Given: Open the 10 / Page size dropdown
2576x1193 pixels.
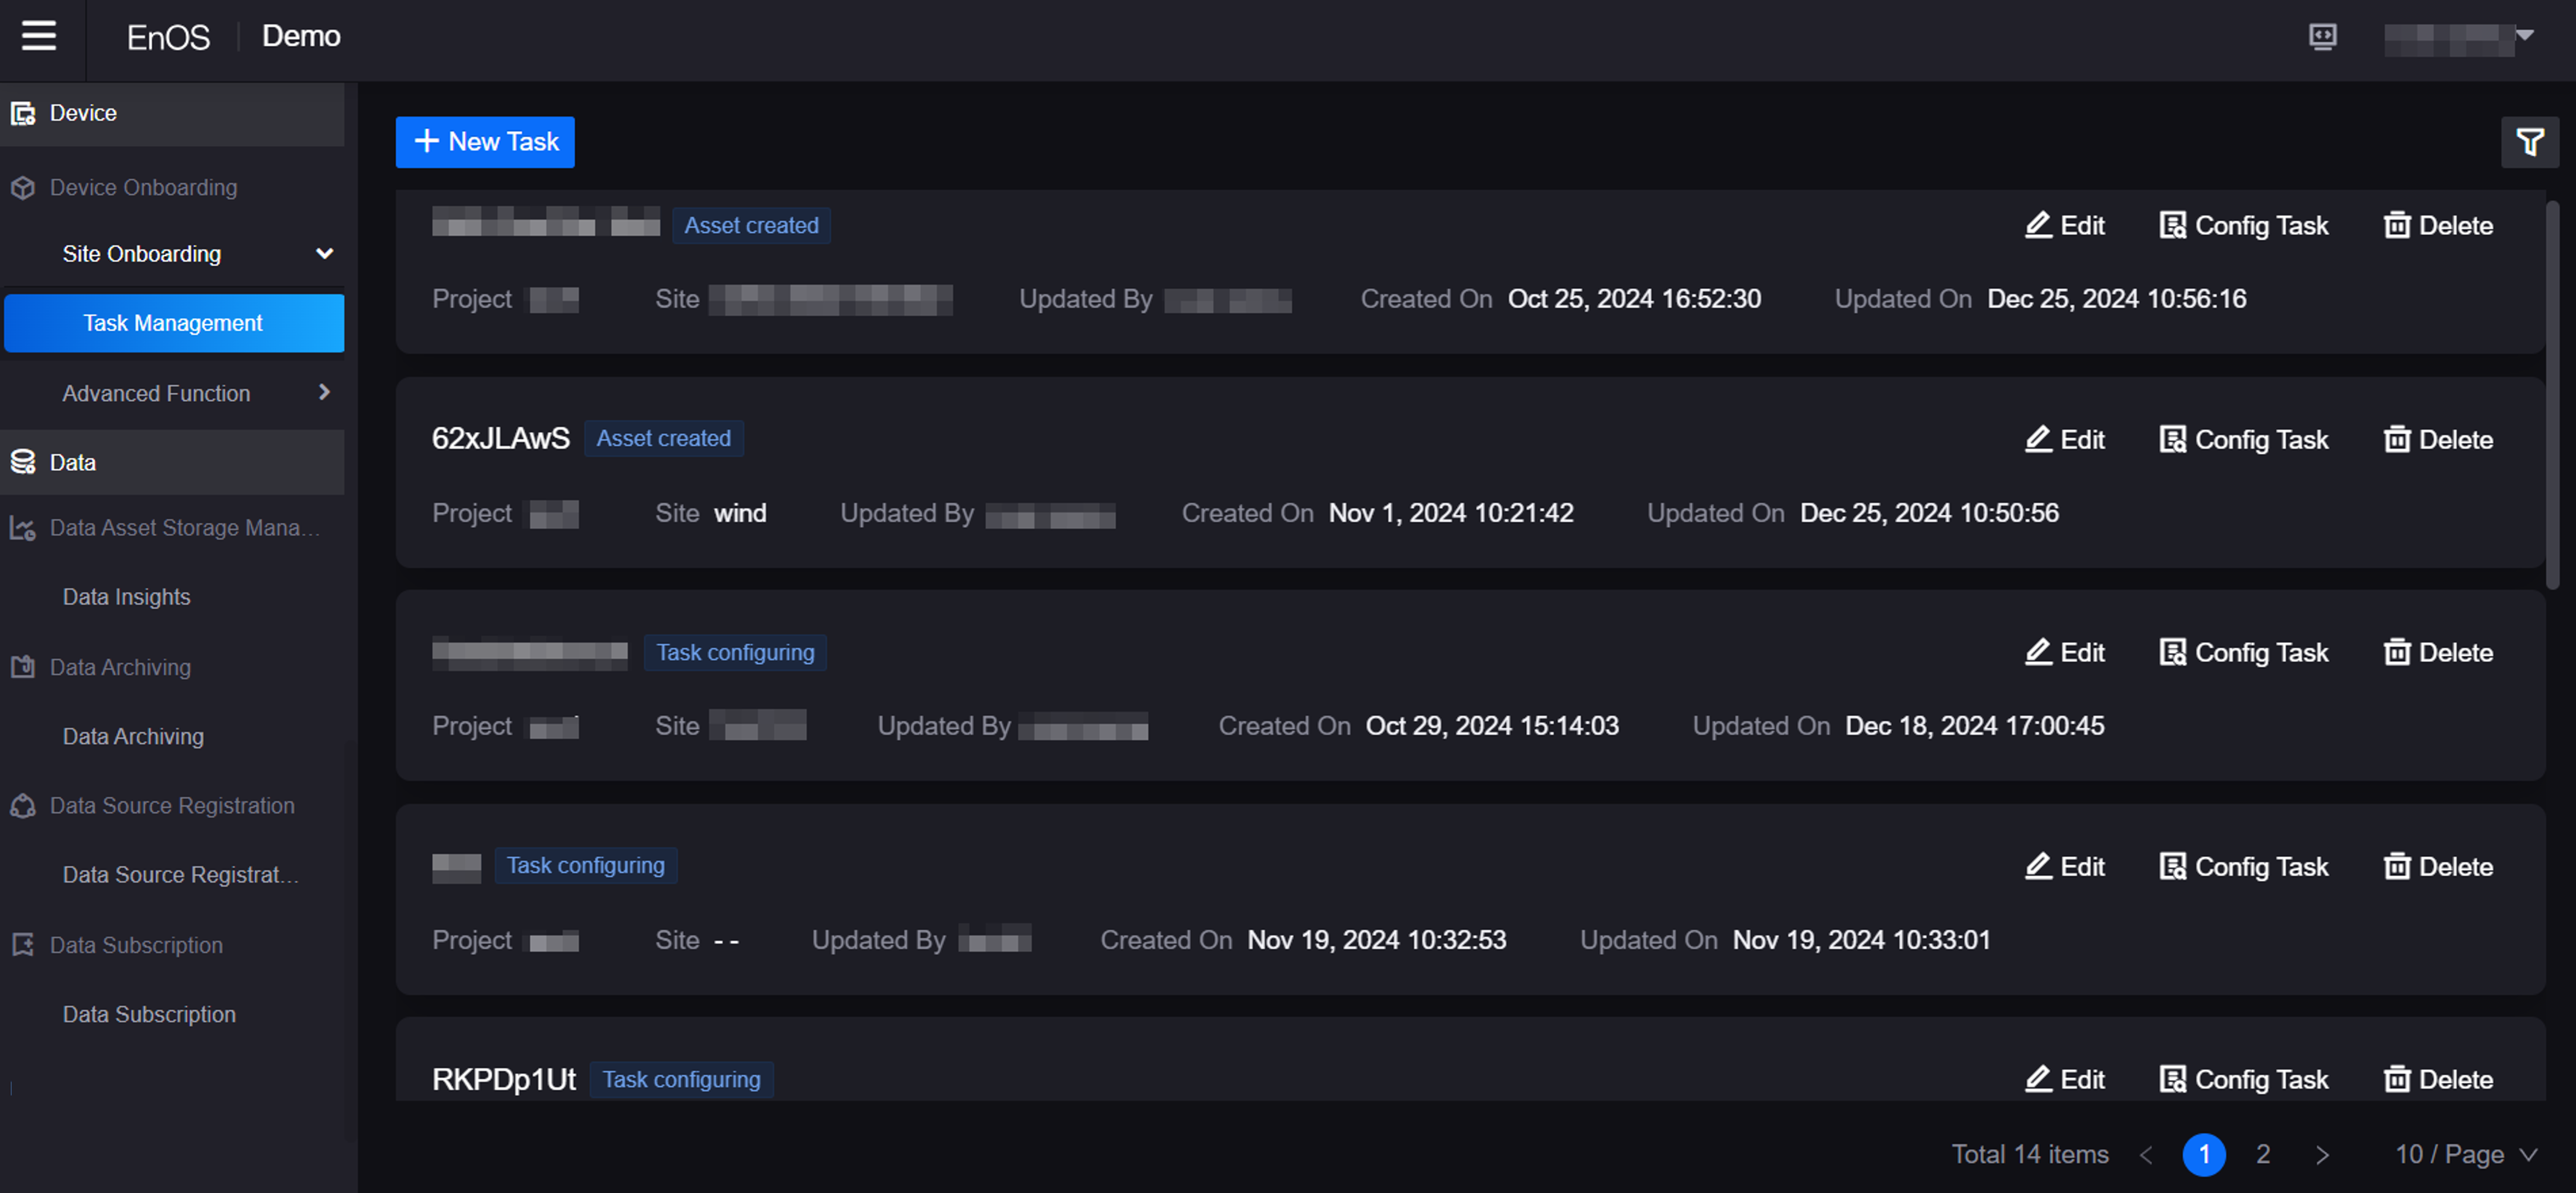Looking at the screenshot, I should pyautogui.click(x=2465, y=1154).
